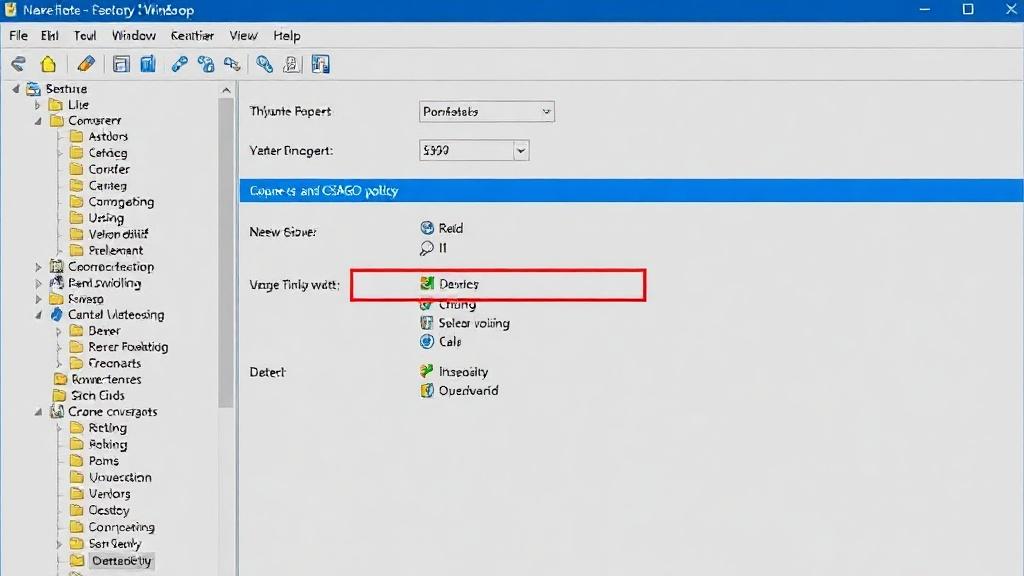Click the tree panel scroll-up arrow
This screenshot has width=1024, height=576.
click(226, 90)
